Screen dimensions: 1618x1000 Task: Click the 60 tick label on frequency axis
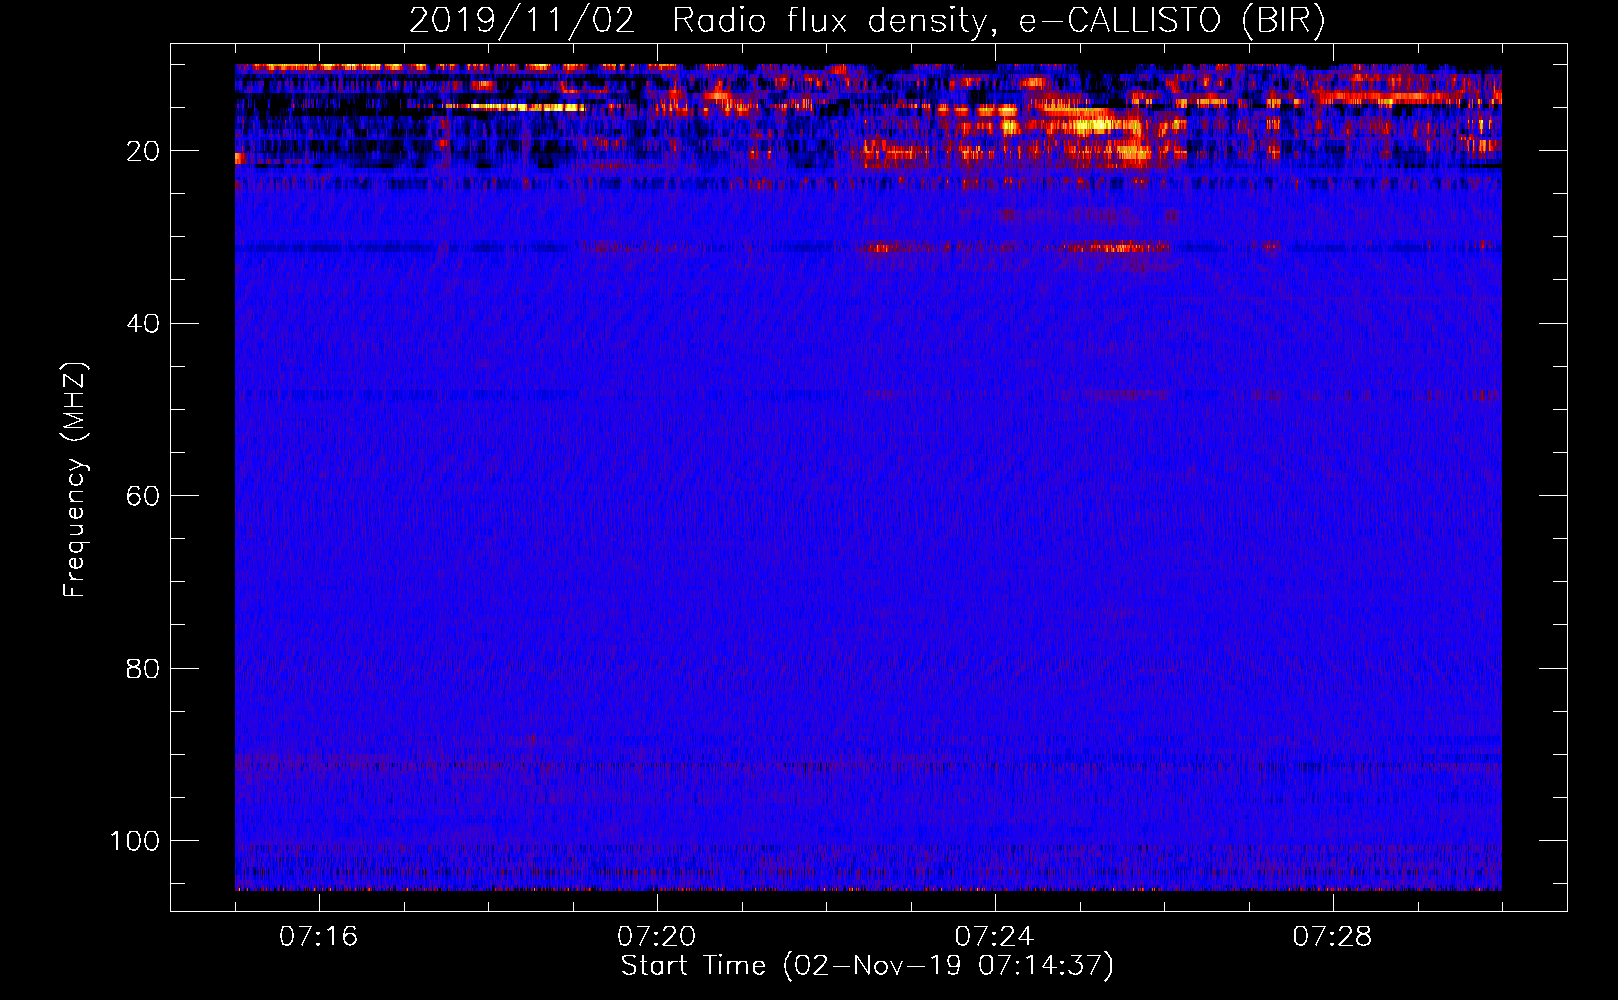[x=143, y=496]
